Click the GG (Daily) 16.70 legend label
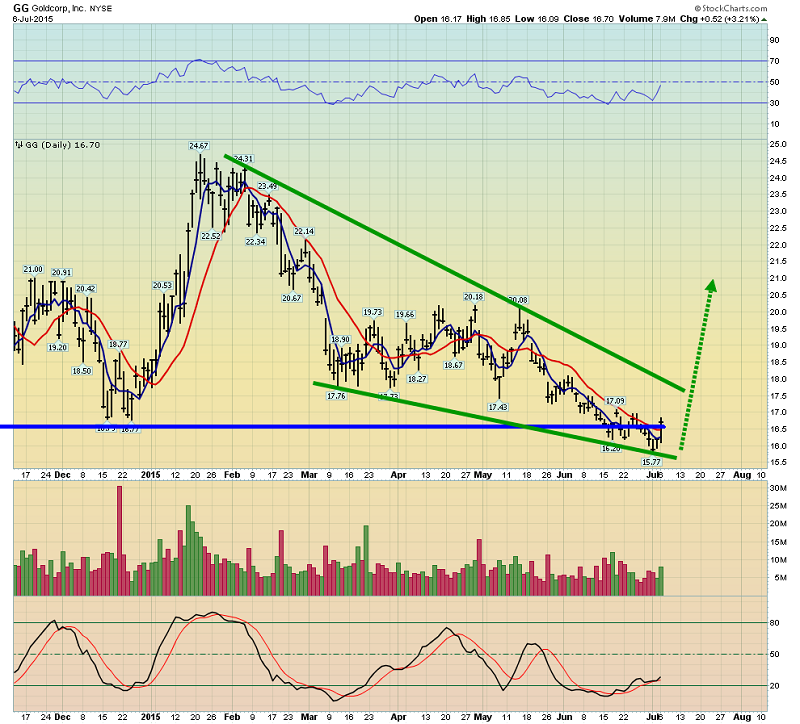Screen dimensions: 800x724 click(x=62, y=145)
